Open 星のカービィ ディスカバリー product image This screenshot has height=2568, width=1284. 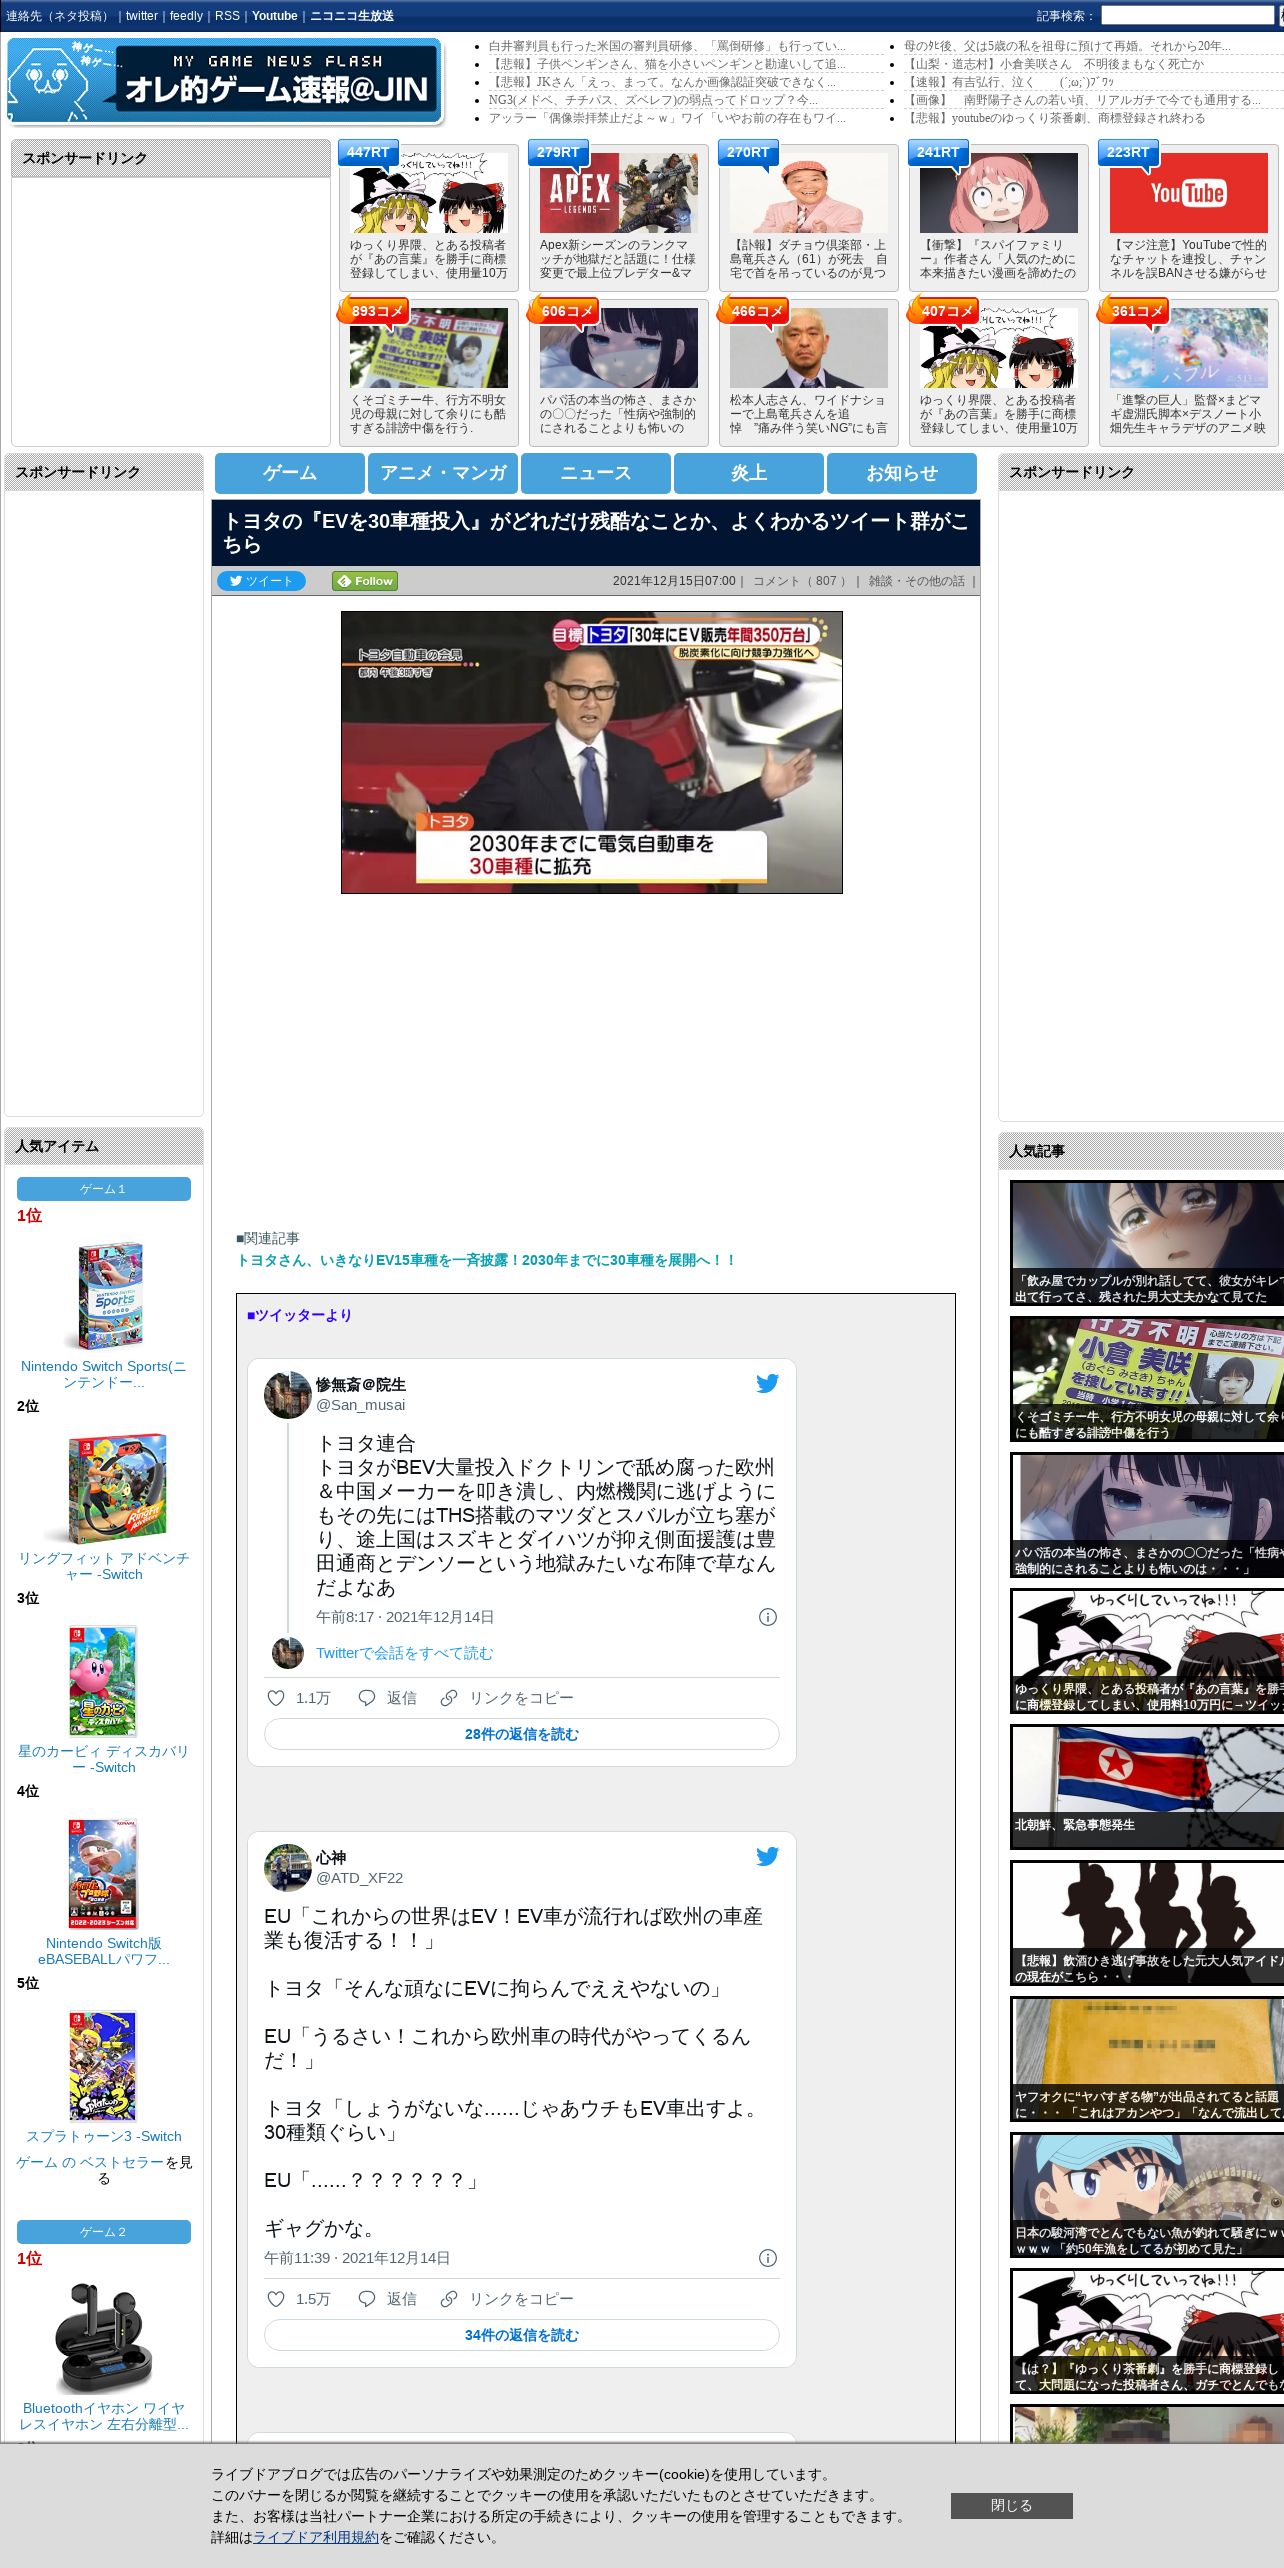pyautogui.click(x=103, y=1681)
